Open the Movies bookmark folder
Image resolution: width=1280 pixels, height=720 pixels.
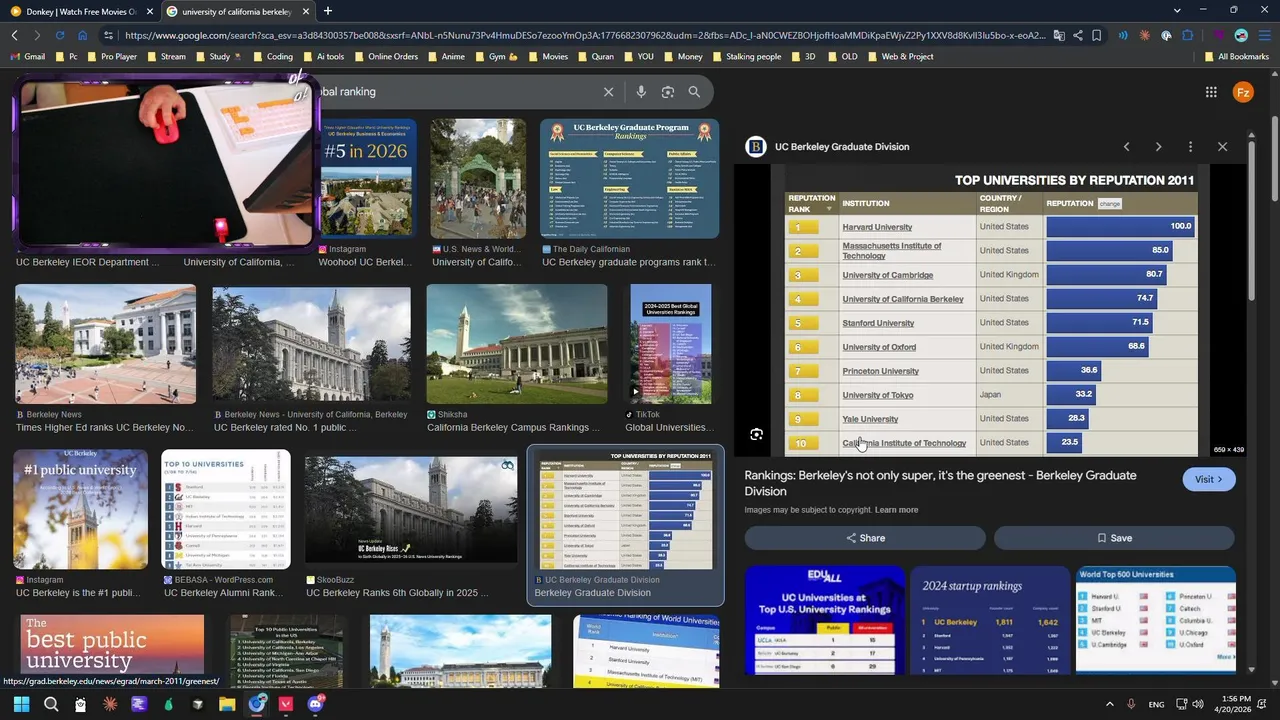coord(548,57)
